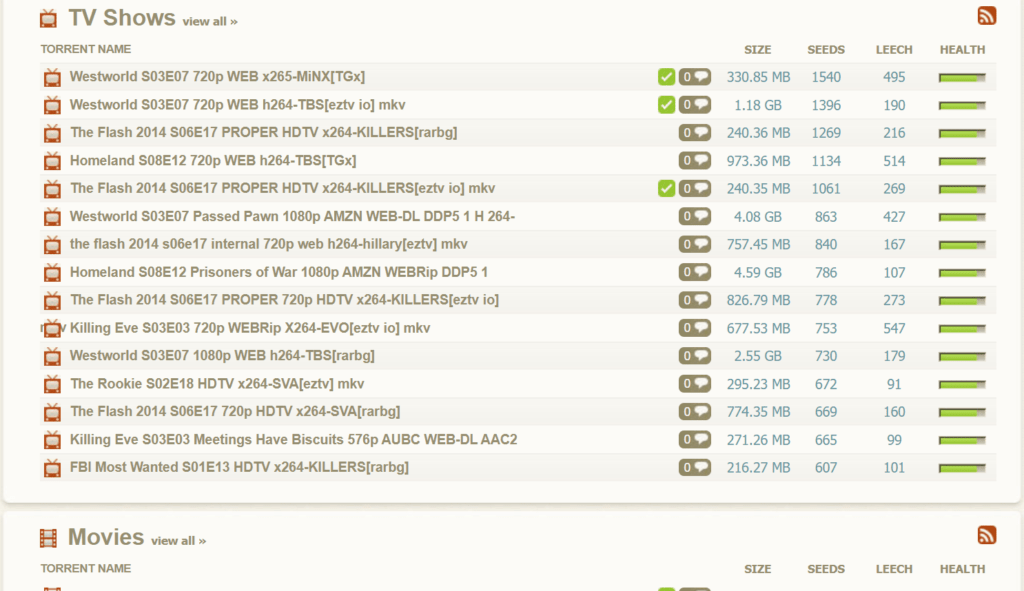Open The Flash 2014 S06E17 PROPER HDTV x264-KILLERS[rarbg]
Image resolution: width=1024 pixels, height=591 pixels.
click(264, 133)
